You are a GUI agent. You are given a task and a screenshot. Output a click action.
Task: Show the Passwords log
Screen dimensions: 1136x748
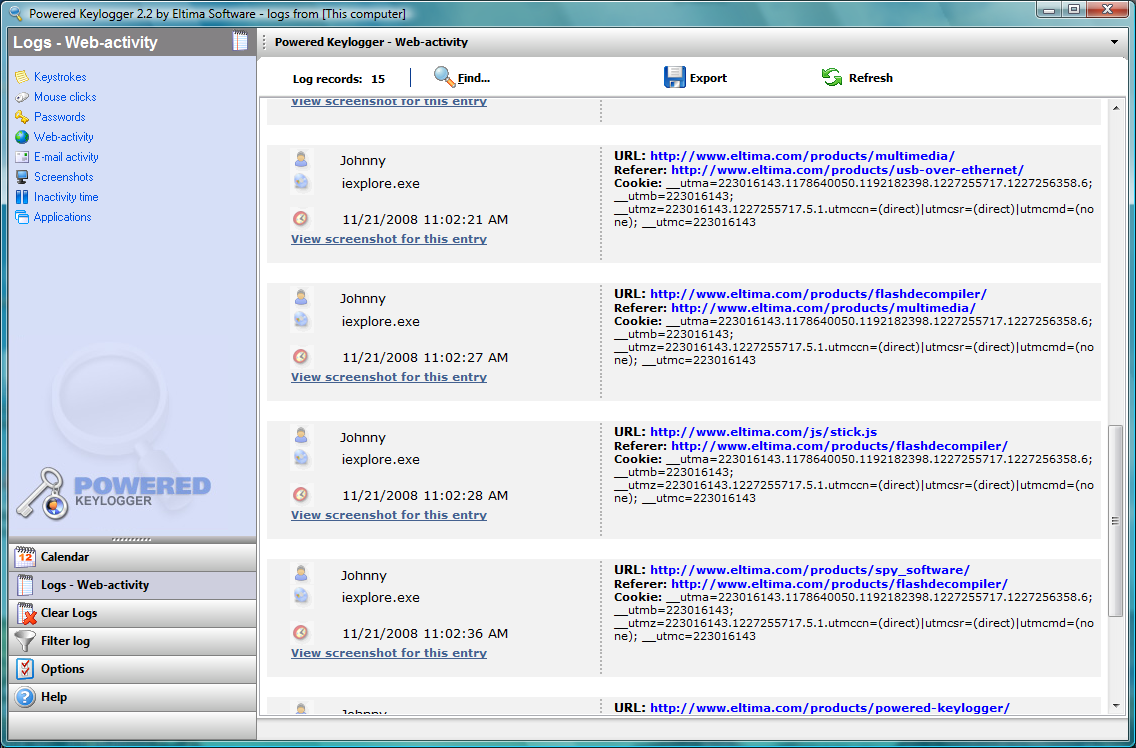tap(59, 117)
